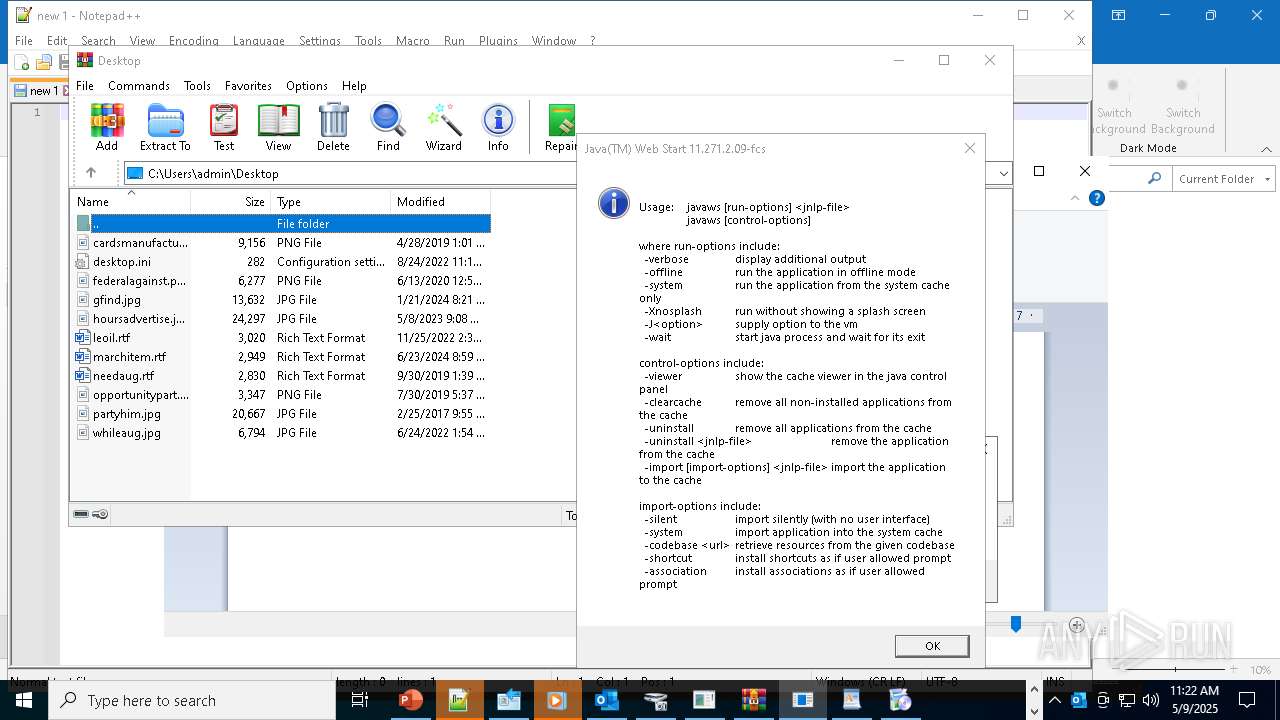
Task: Select the gfind.jpg file
Action: pyautogui.click(x=282, y=299)
